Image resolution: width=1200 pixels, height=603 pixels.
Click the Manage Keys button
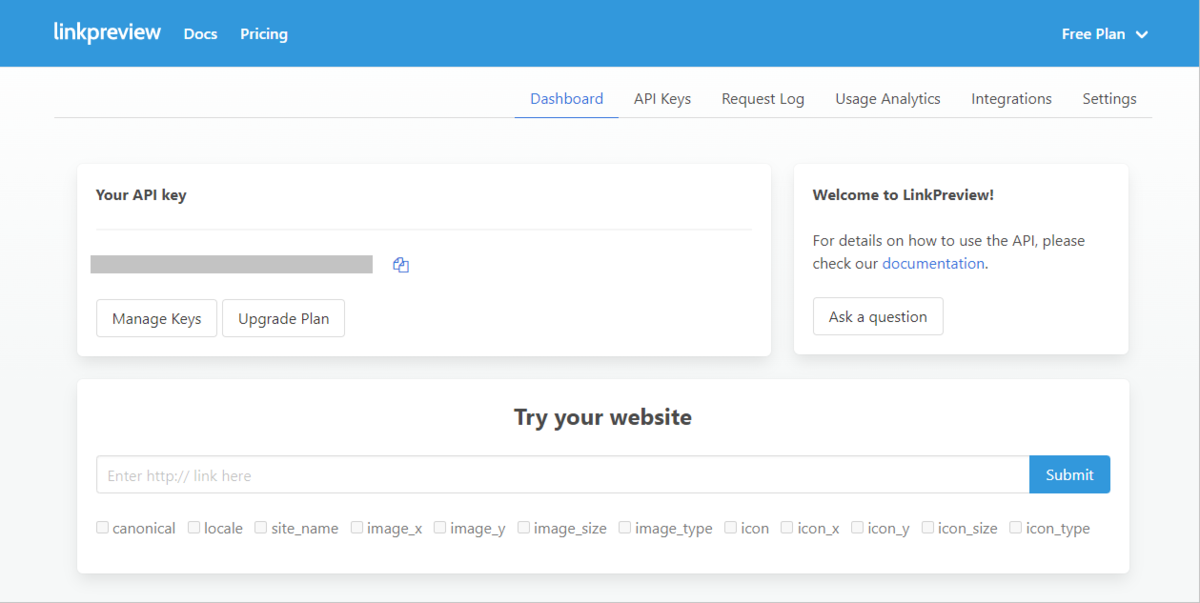click(x=157, y=318)
